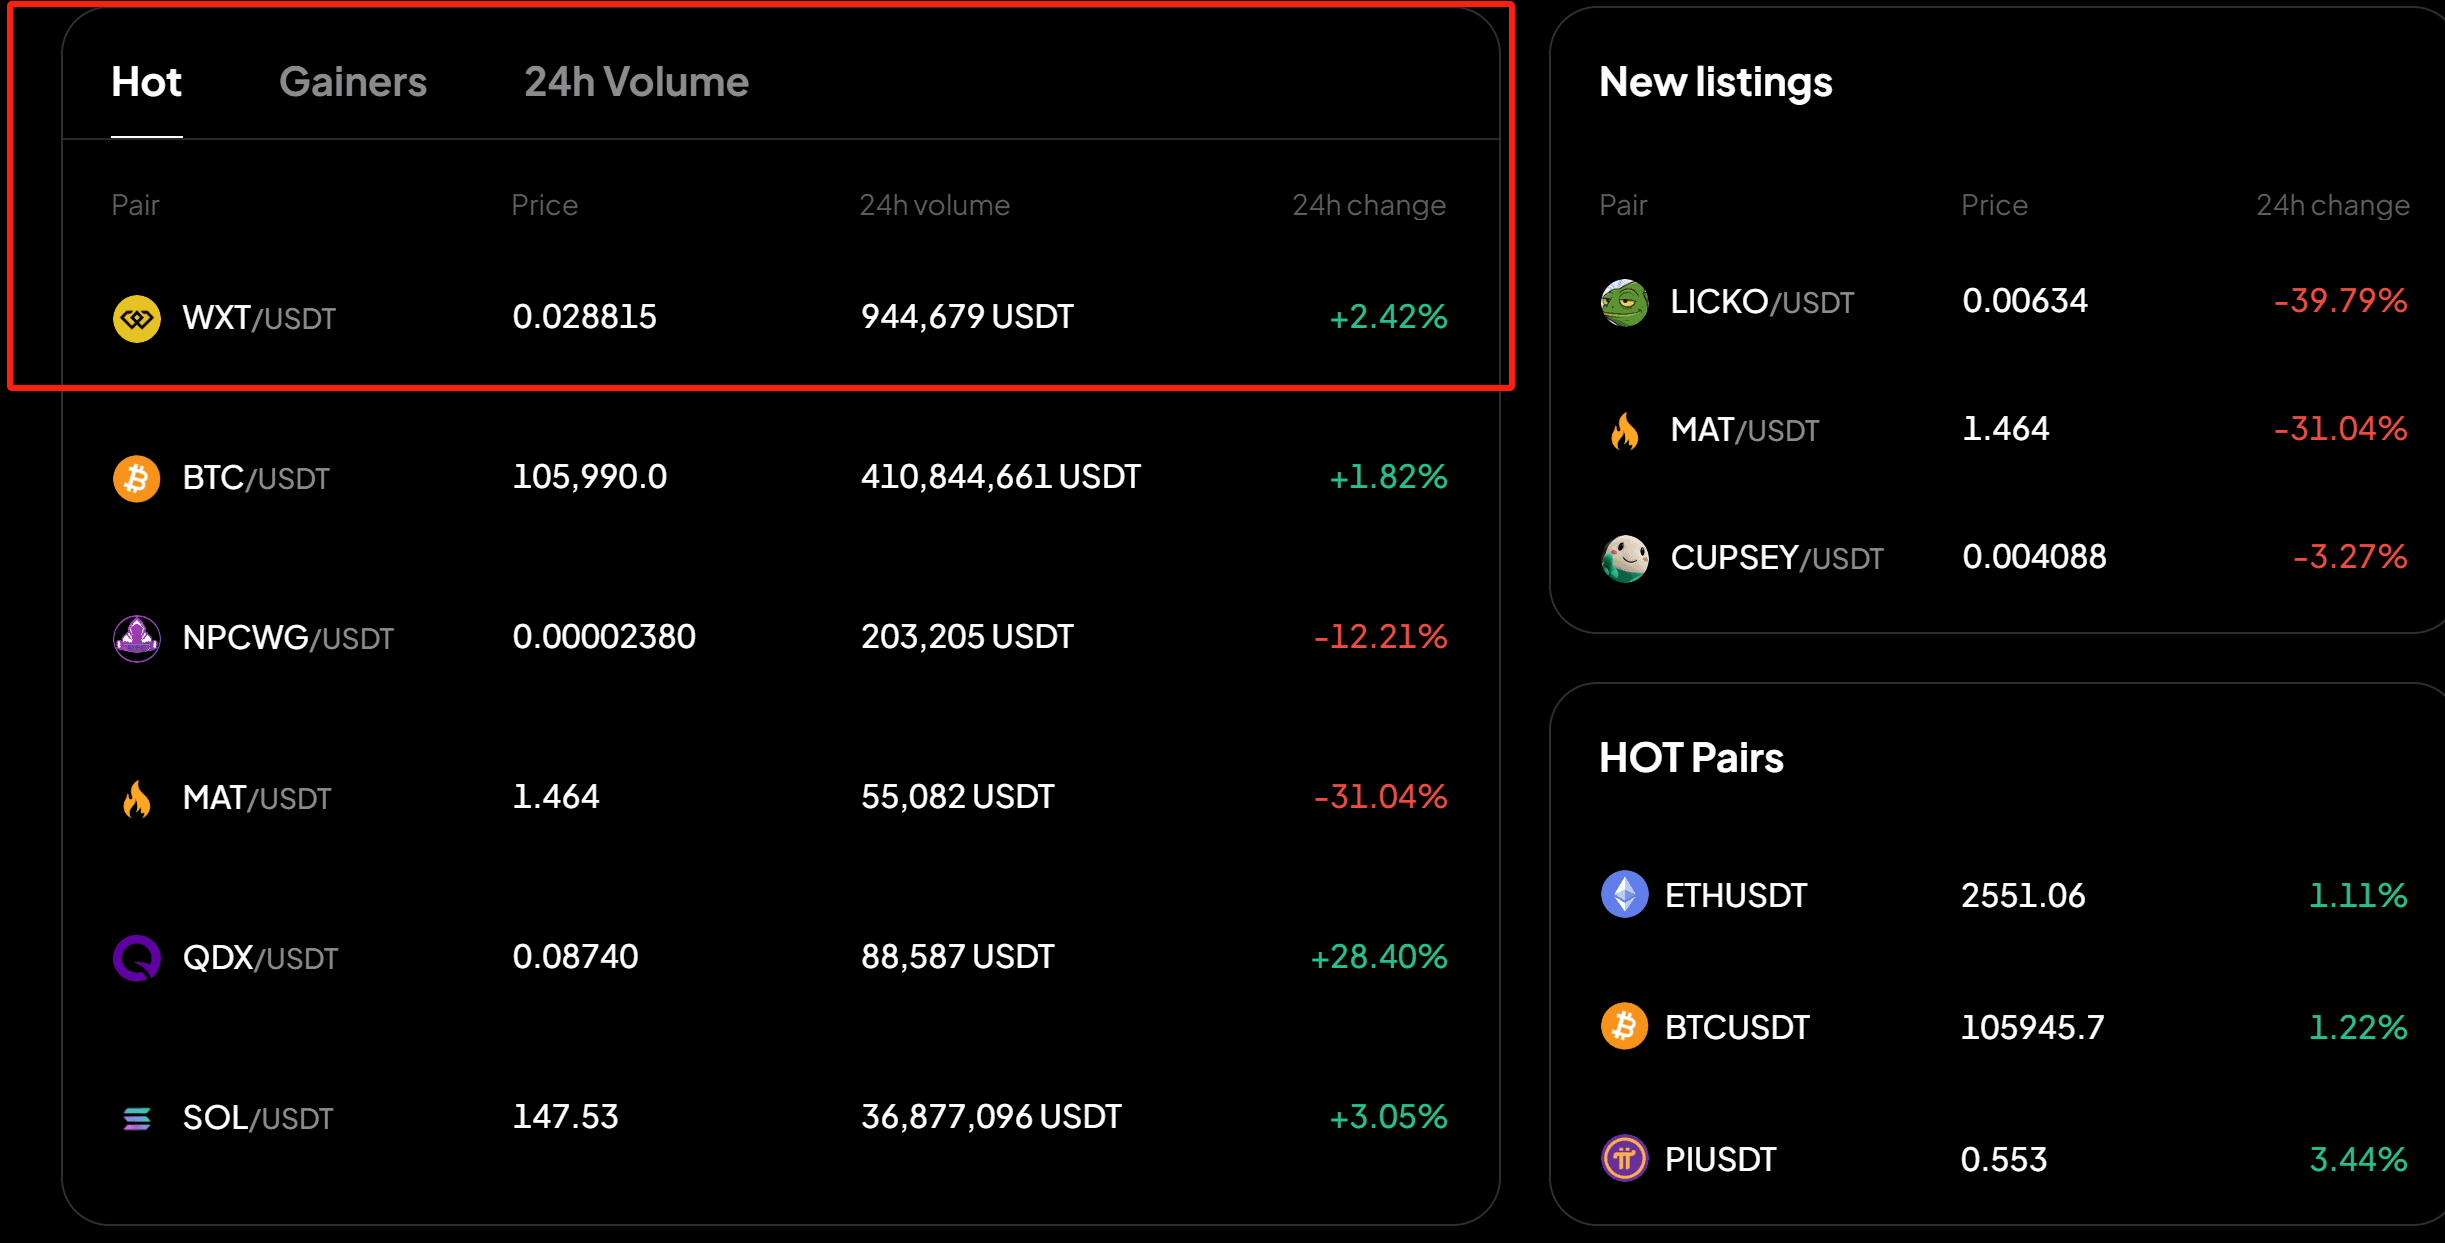Click the Solana icon in the Hot list

pos(136,1117)
